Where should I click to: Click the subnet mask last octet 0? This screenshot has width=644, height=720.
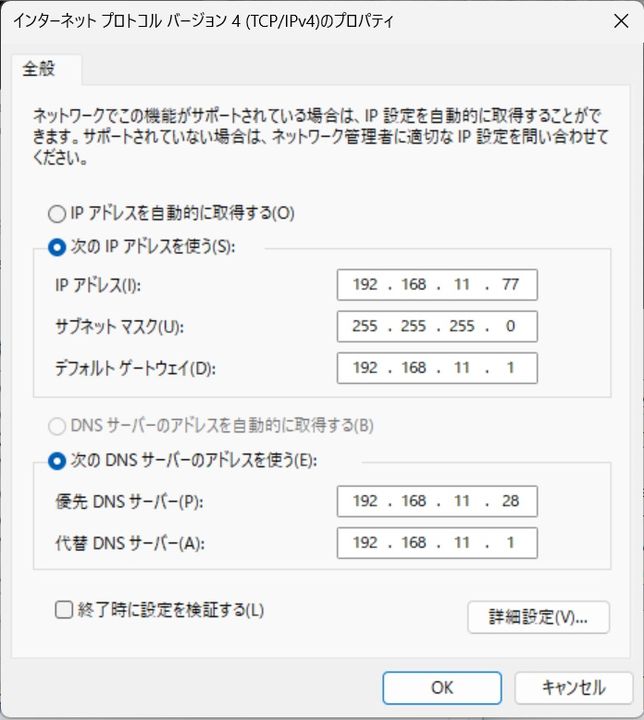point(510,326)
